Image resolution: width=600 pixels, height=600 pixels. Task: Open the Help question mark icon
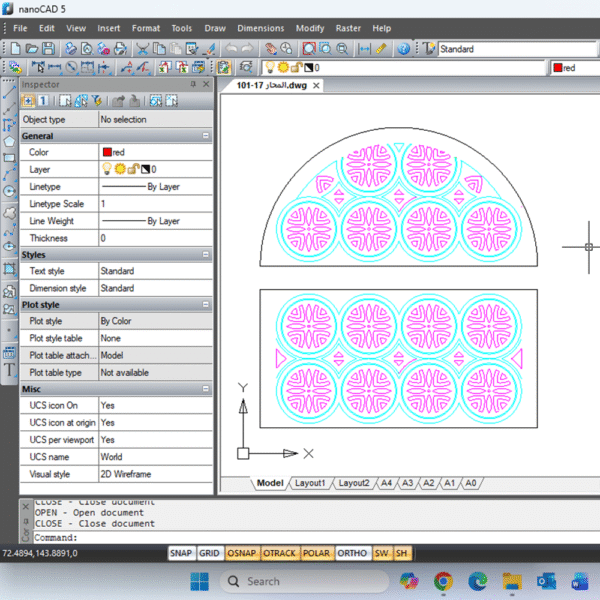pos(403,48)
